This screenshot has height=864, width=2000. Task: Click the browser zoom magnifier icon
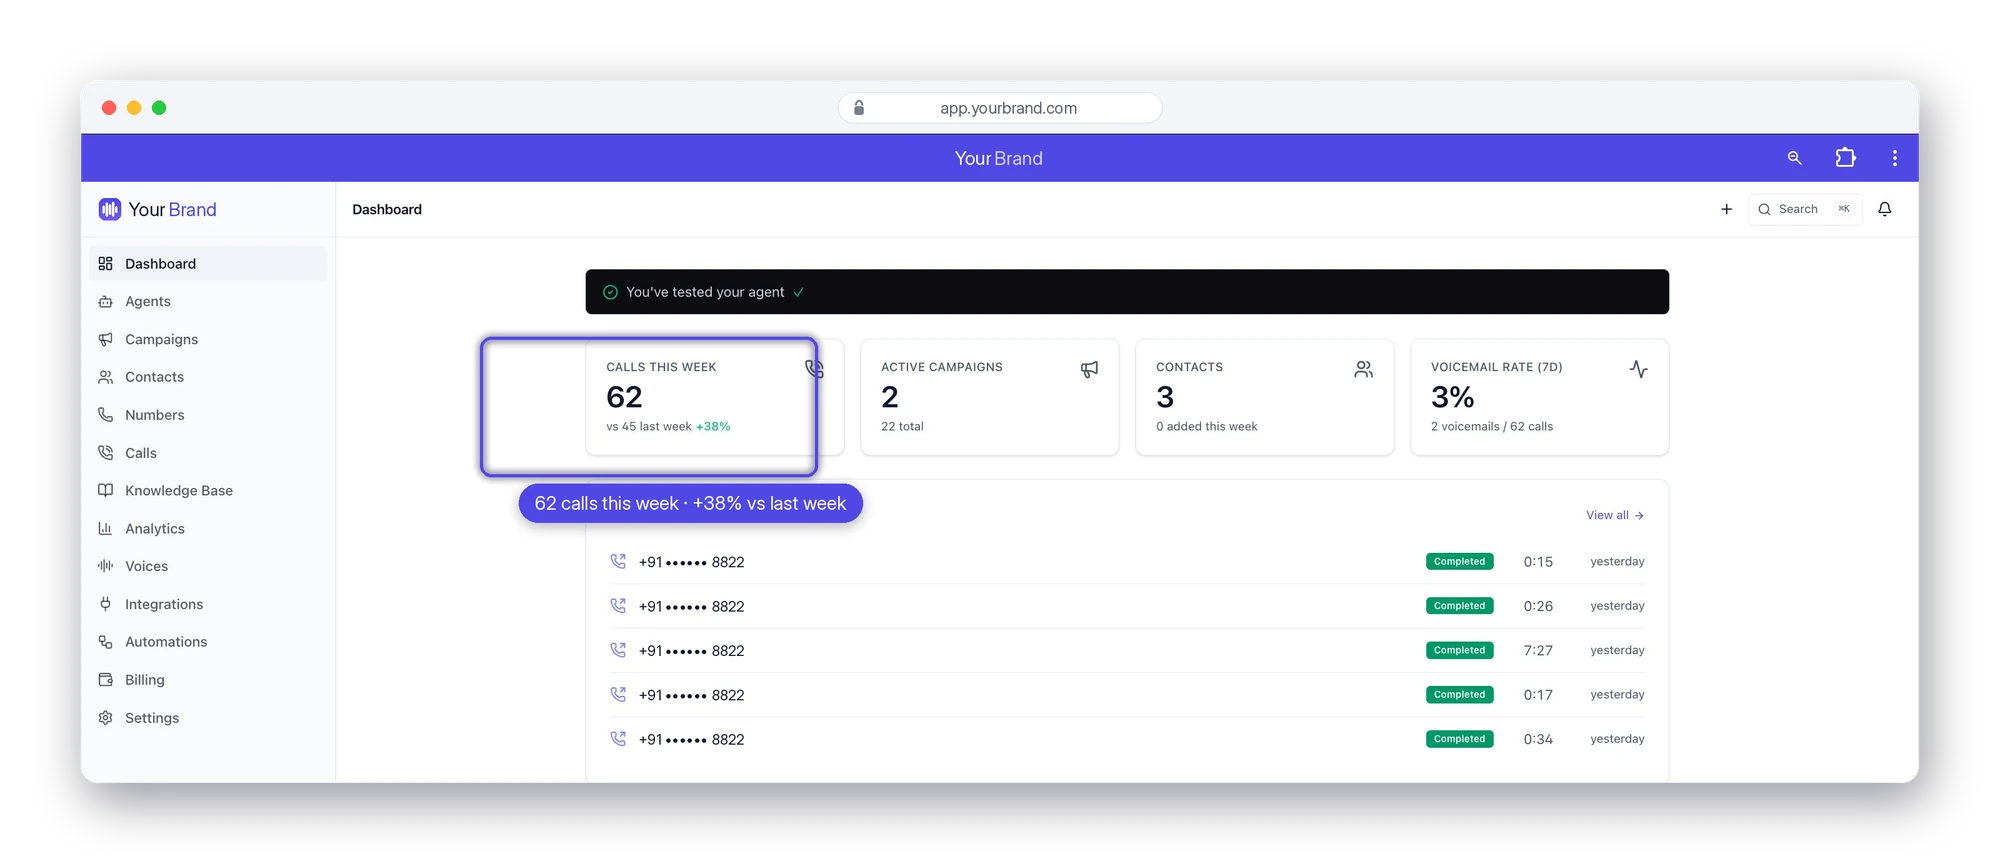(1795, 158)
